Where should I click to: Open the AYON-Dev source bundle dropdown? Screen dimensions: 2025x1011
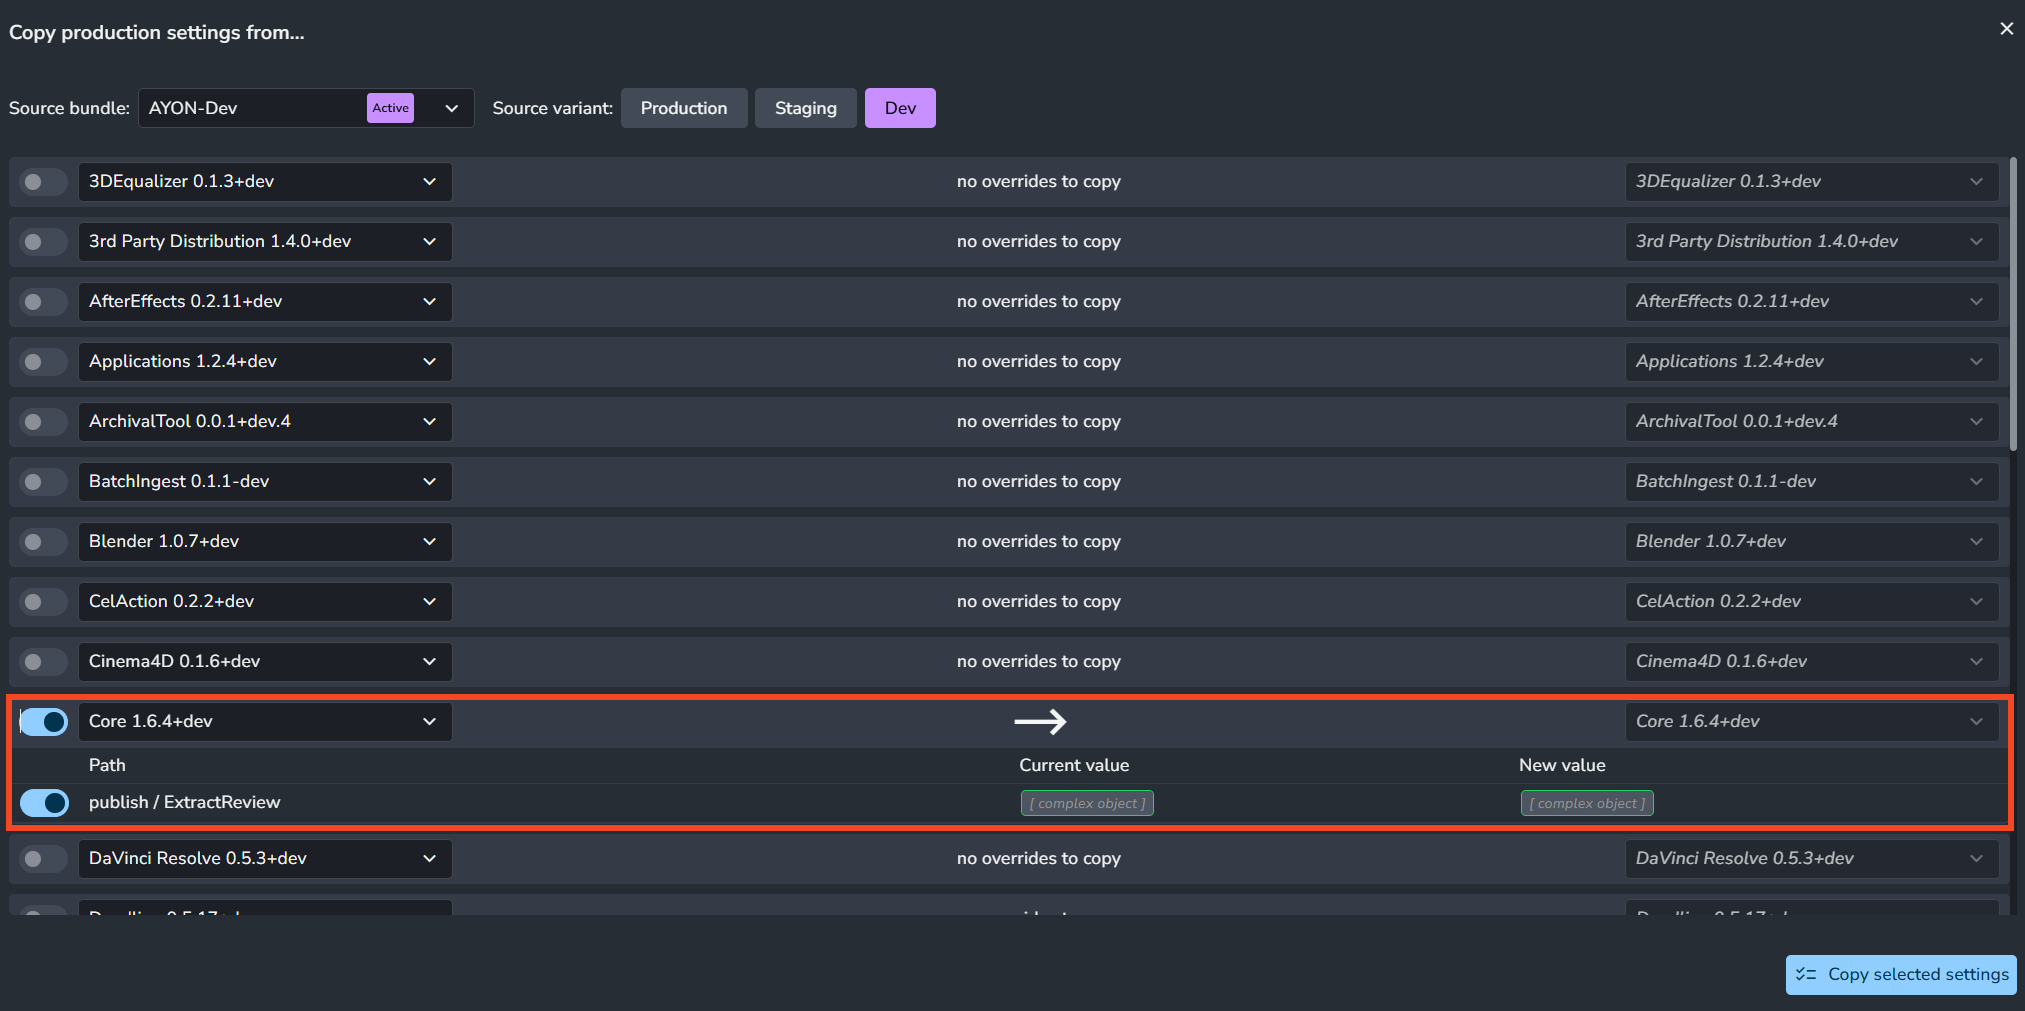tap(306, 108)
